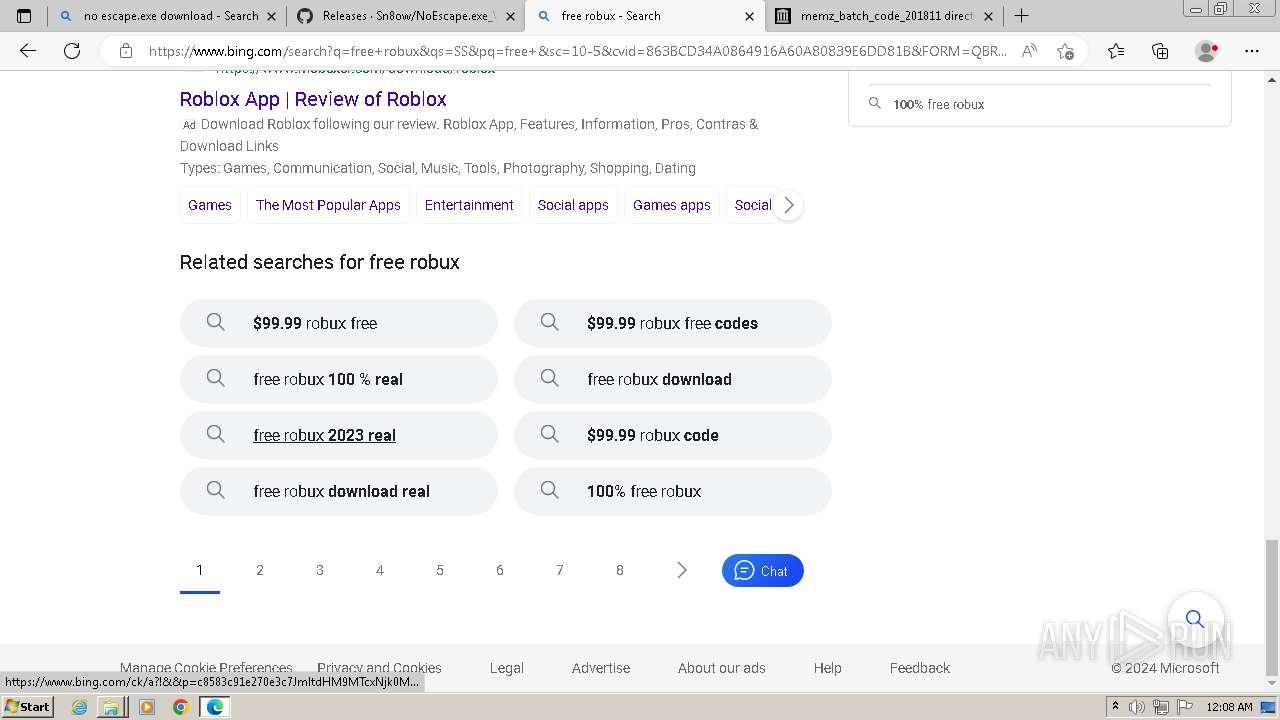Open the Favorites list

[x=1116, y=51]
